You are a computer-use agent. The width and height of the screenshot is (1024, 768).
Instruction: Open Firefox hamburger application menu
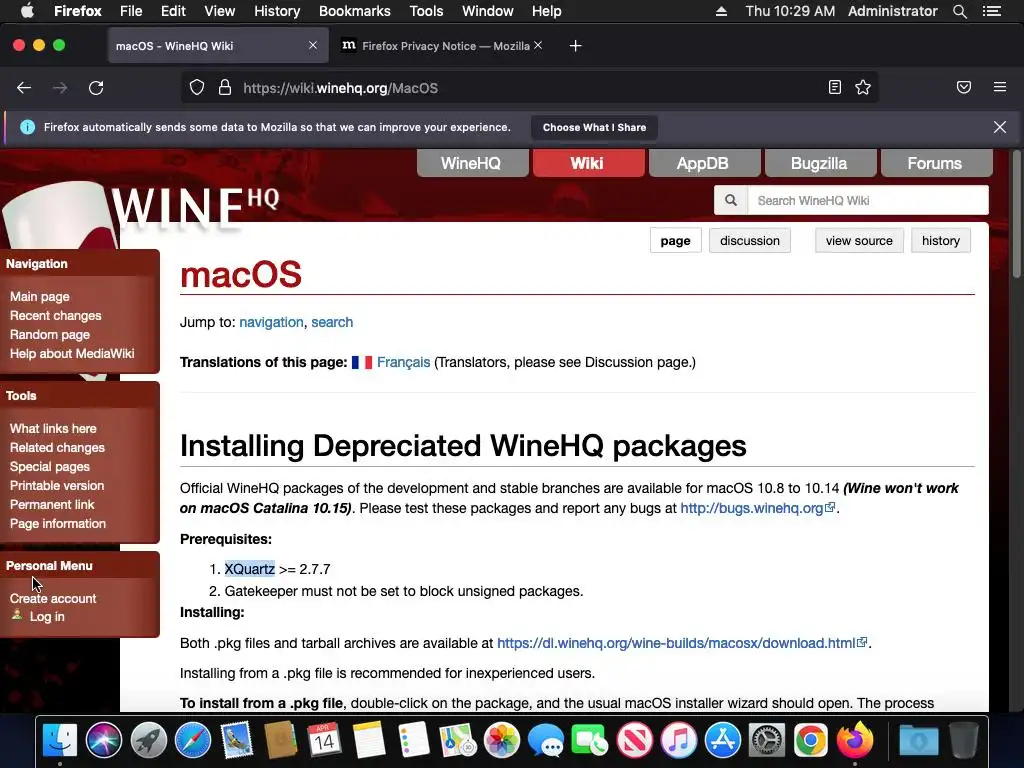(x=1000, y=88)
